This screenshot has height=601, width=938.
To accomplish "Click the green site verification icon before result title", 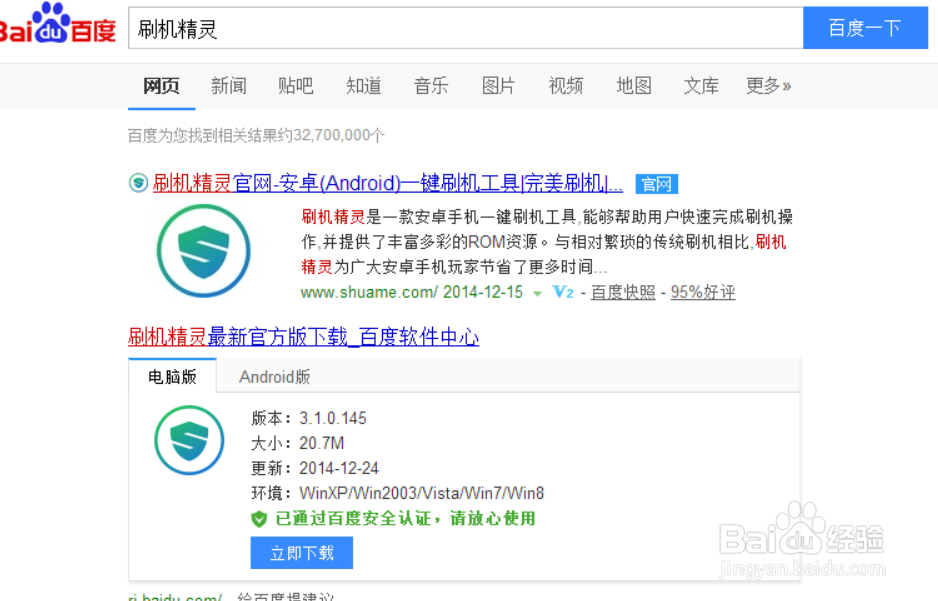I will pos(138,184).
